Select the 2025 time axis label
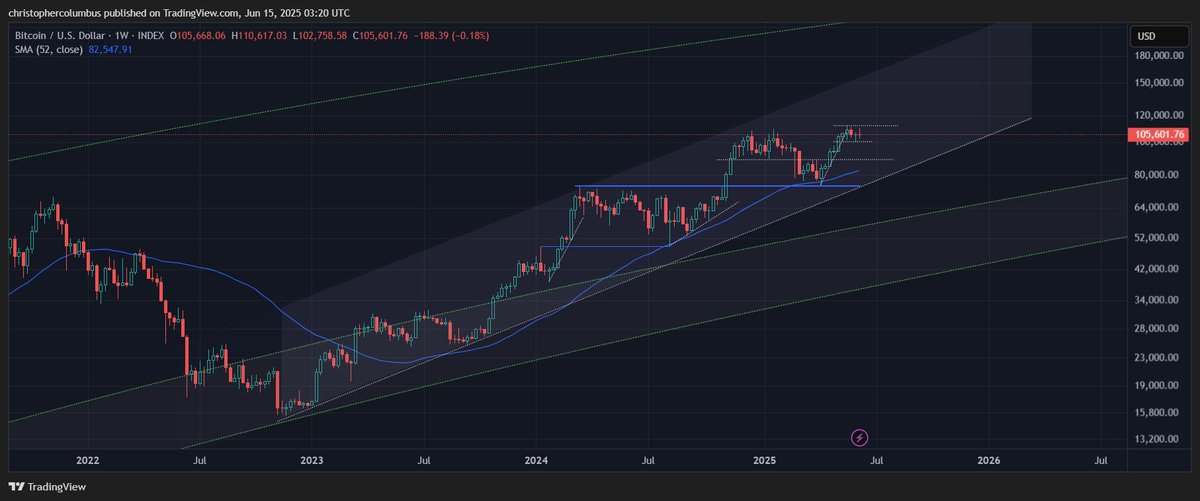This screenshot has height=501, width=1200. coord(763,460)
